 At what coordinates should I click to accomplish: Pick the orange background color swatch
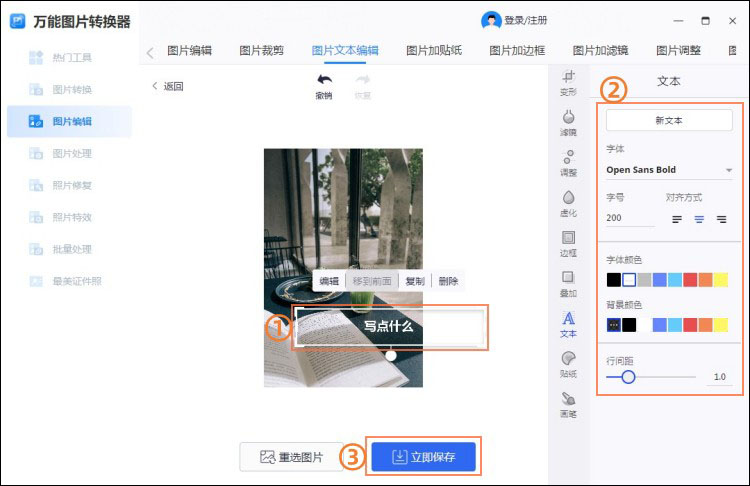click(x=706, y=325)
